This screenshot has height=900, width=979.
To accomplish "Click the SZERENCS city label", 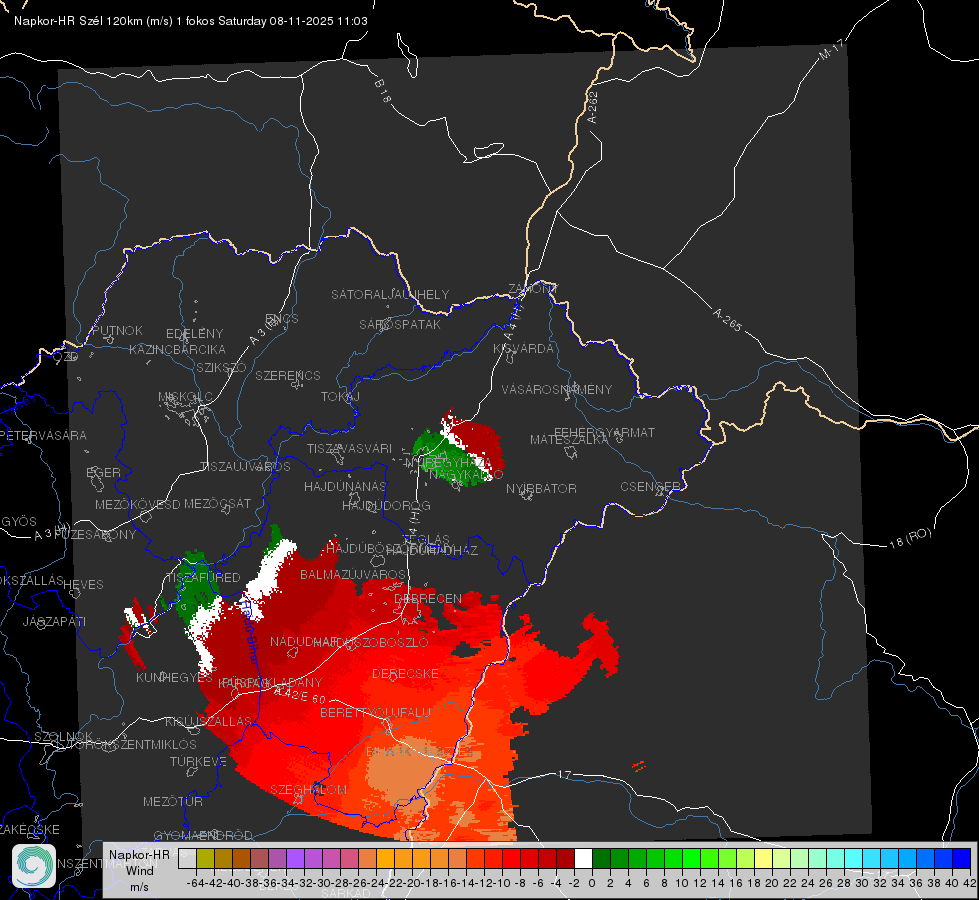I will (x=288, y=375).
